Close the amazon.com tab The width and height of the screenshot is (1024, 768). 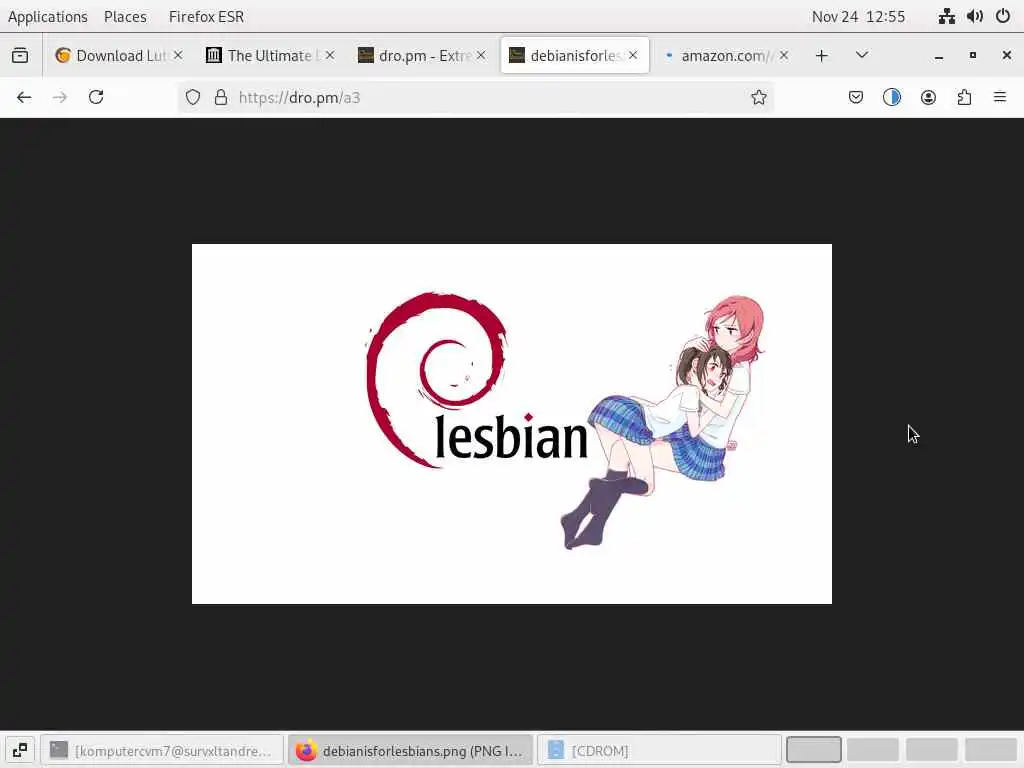(784, 56)
